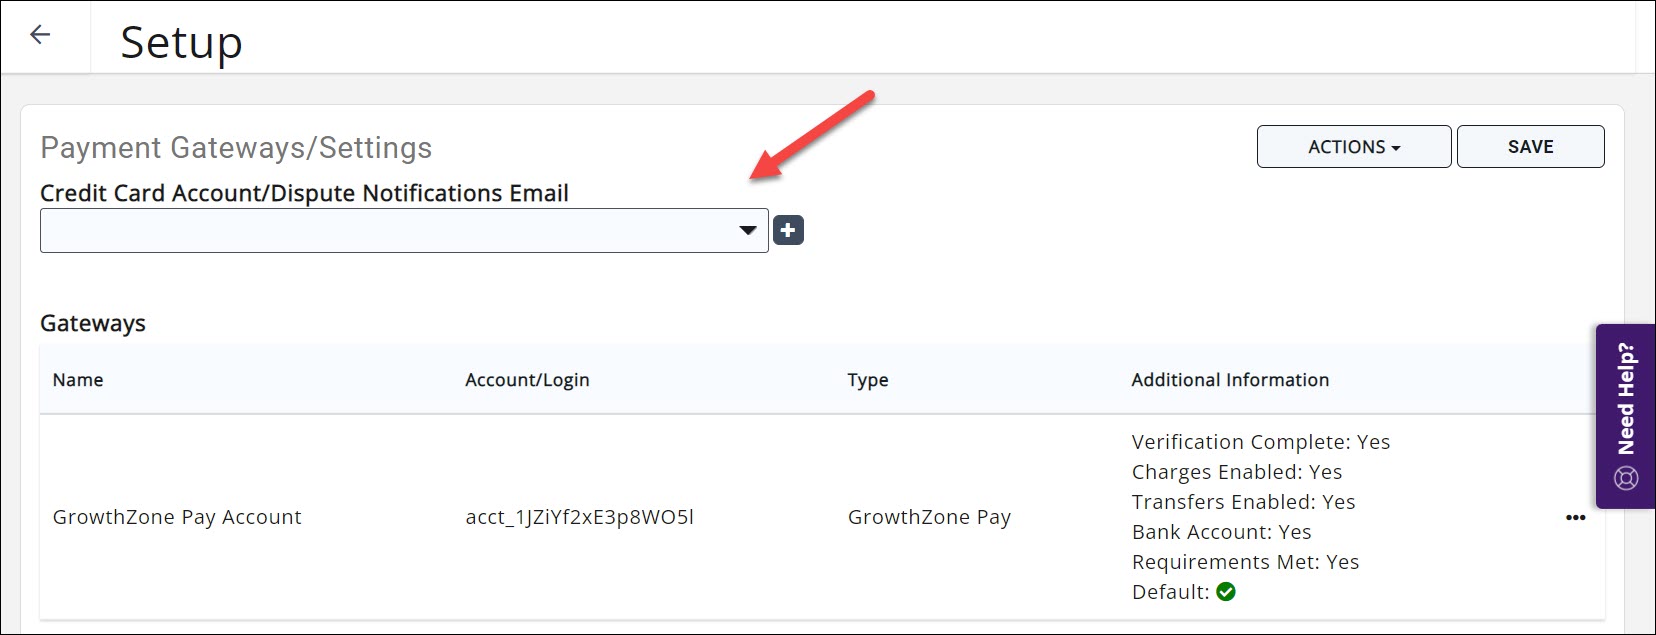The image size is (1656, 635).
Task: Click the plus icon to add an email
Action: click(x=788, y=231)
